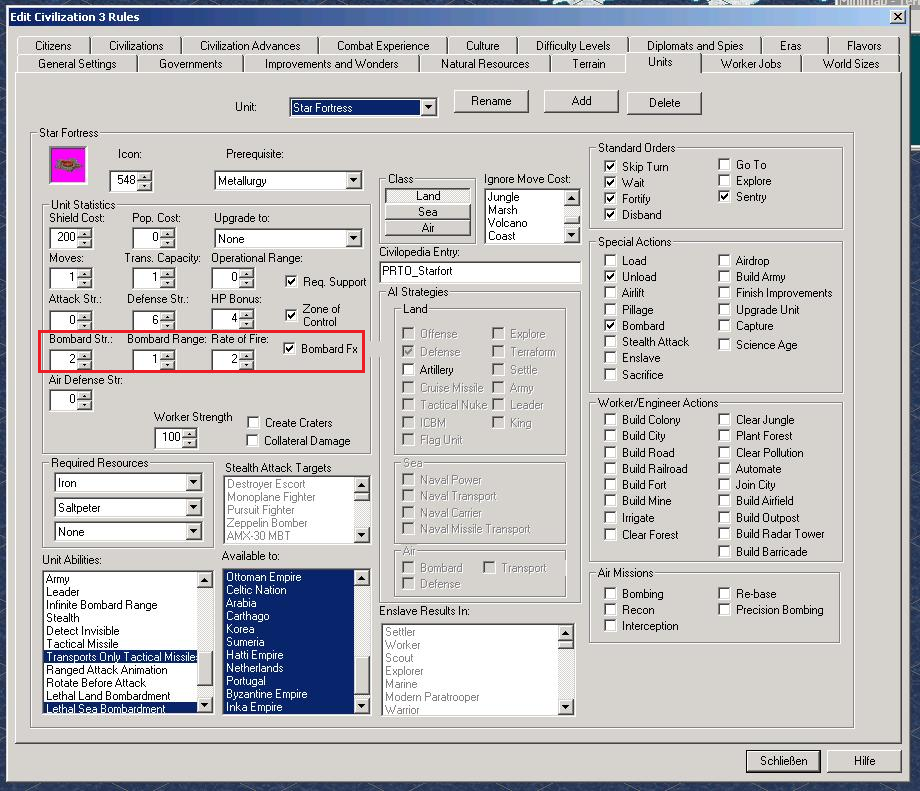Viewport: 920px width, 791px height.
Task: Click the Hilfe button
Action: (x=864, y=761)
